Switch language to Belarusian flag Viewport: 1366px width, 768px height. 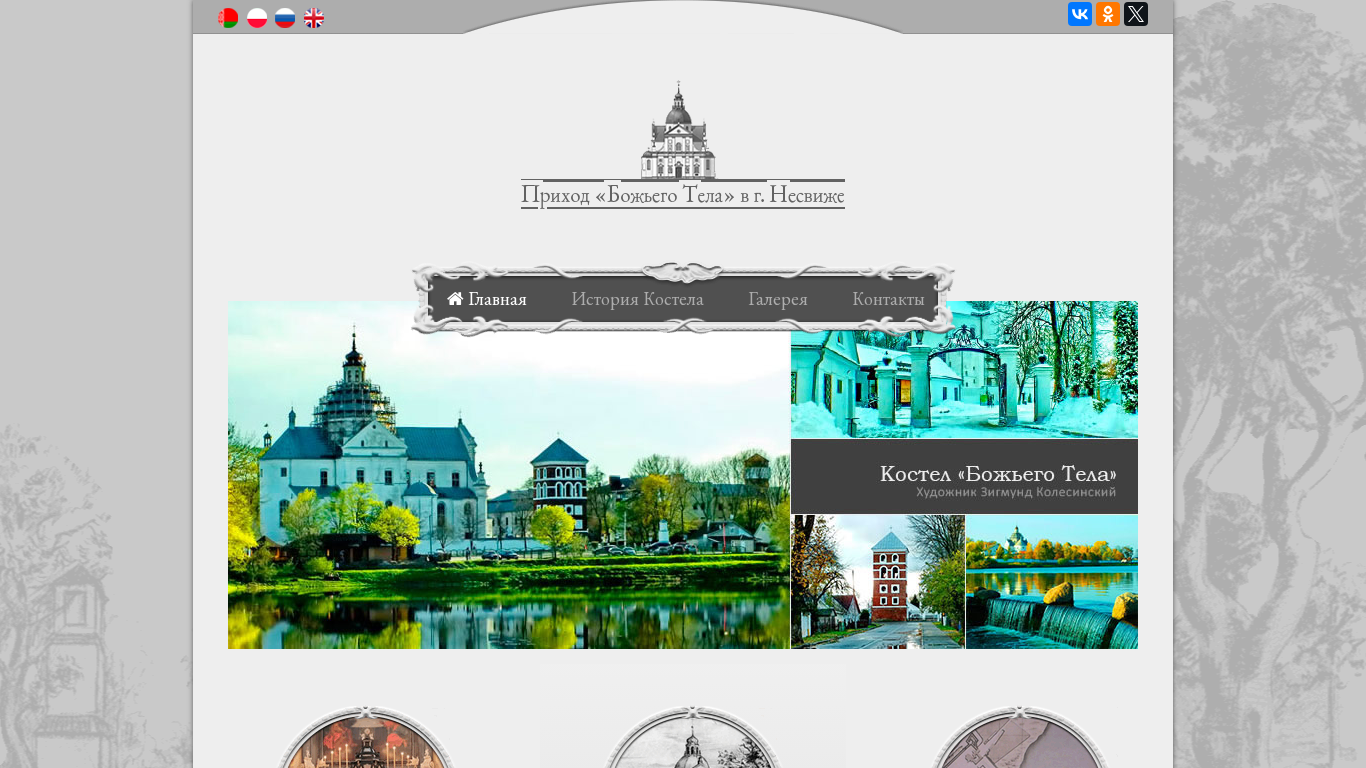pyautogui.click(x=228, y=18)
